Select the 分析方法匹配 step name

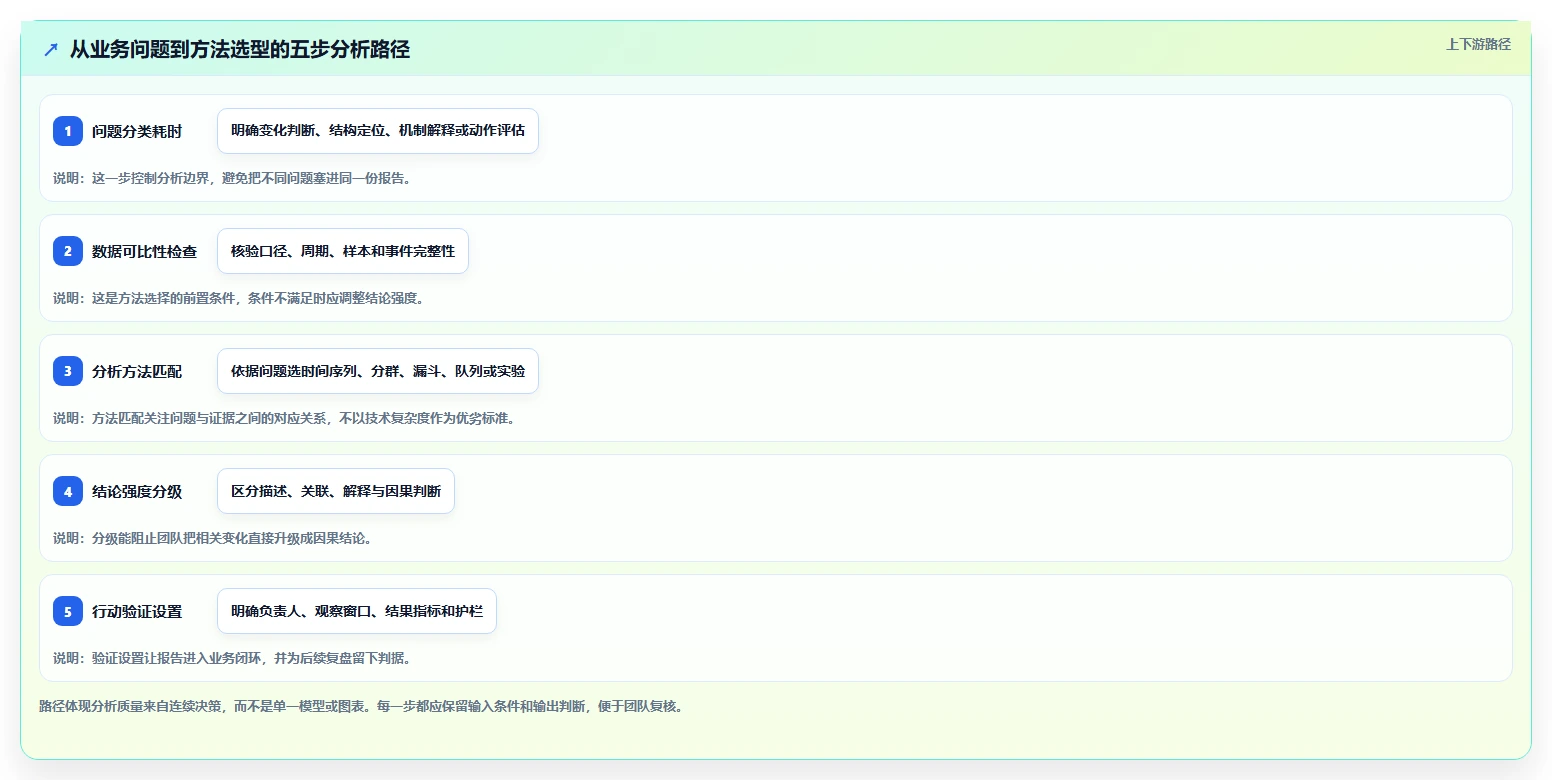137,371
